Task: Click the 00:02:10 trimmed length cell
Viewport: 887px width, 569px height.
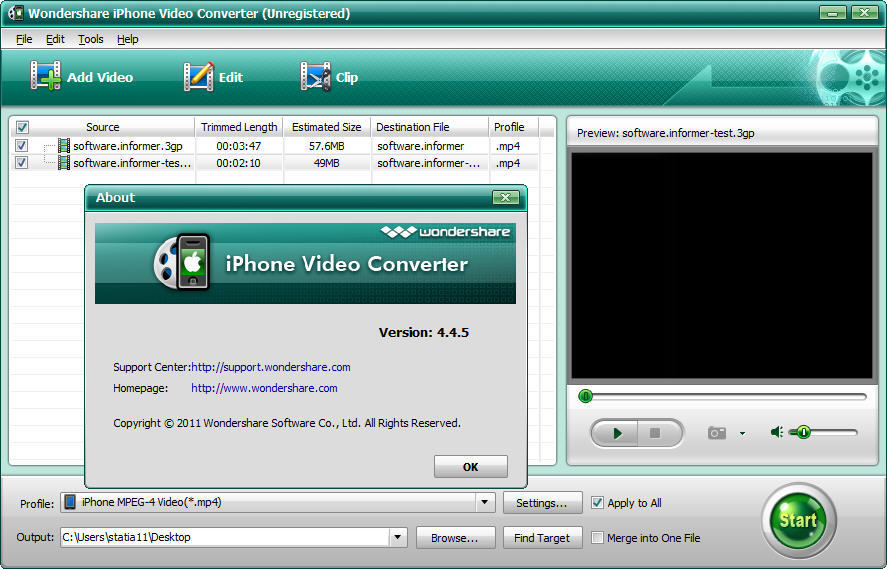Action: (x=239, y=163)
